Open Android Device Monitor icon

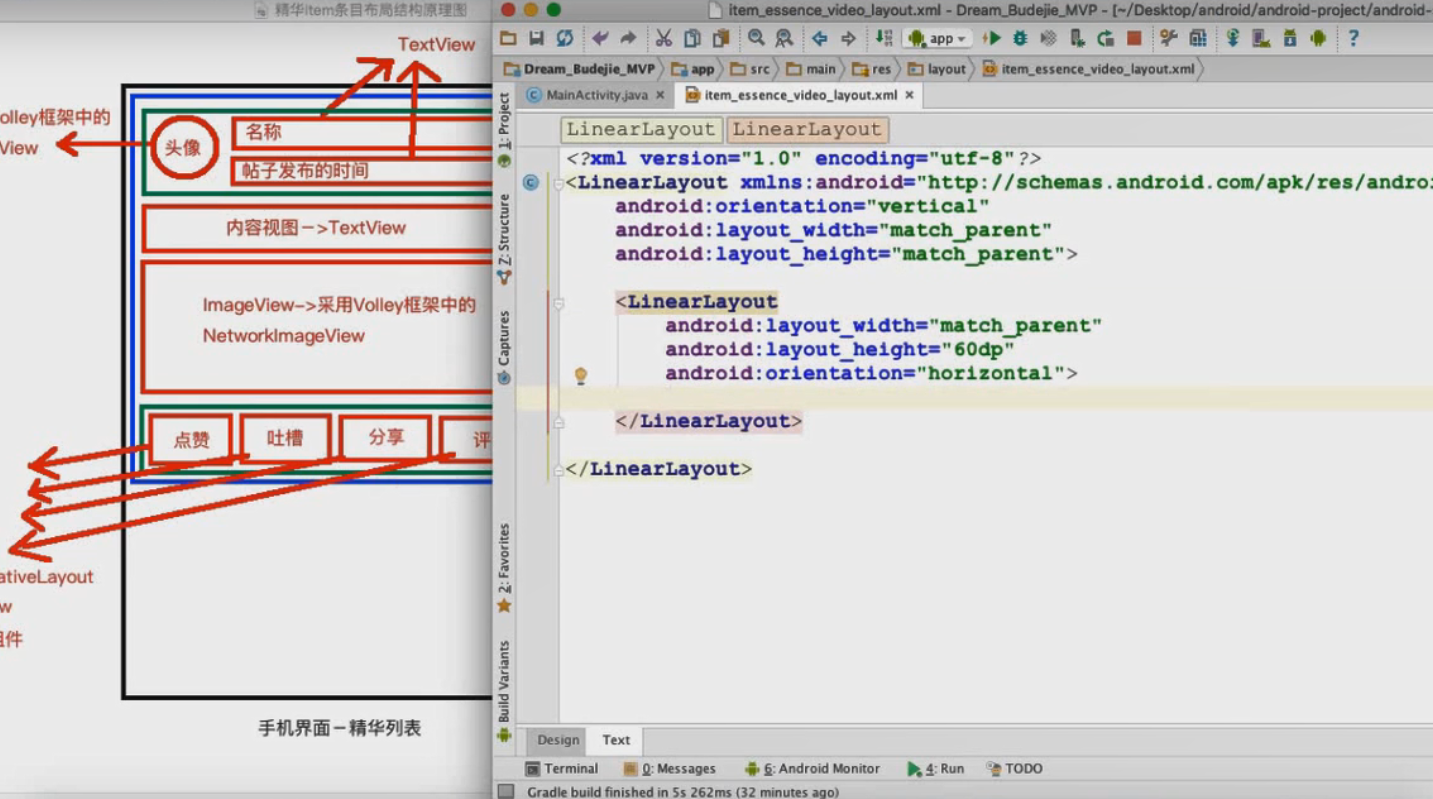pos(1318,38)
